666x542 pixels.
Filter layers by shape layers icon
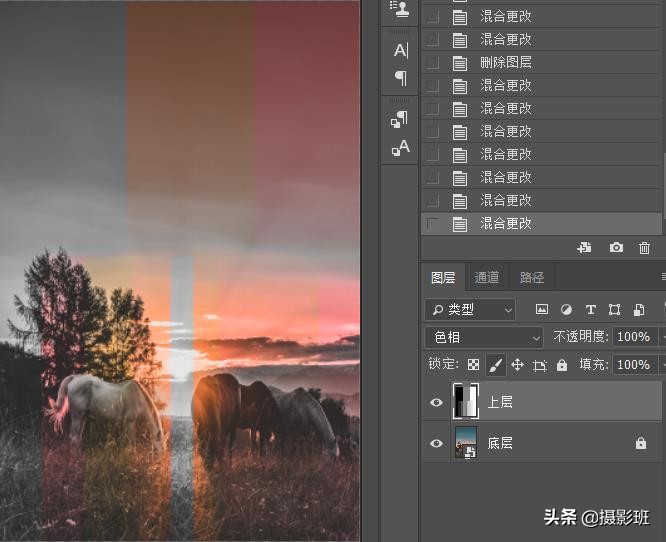pyautogui.click(x=615, y=310)
